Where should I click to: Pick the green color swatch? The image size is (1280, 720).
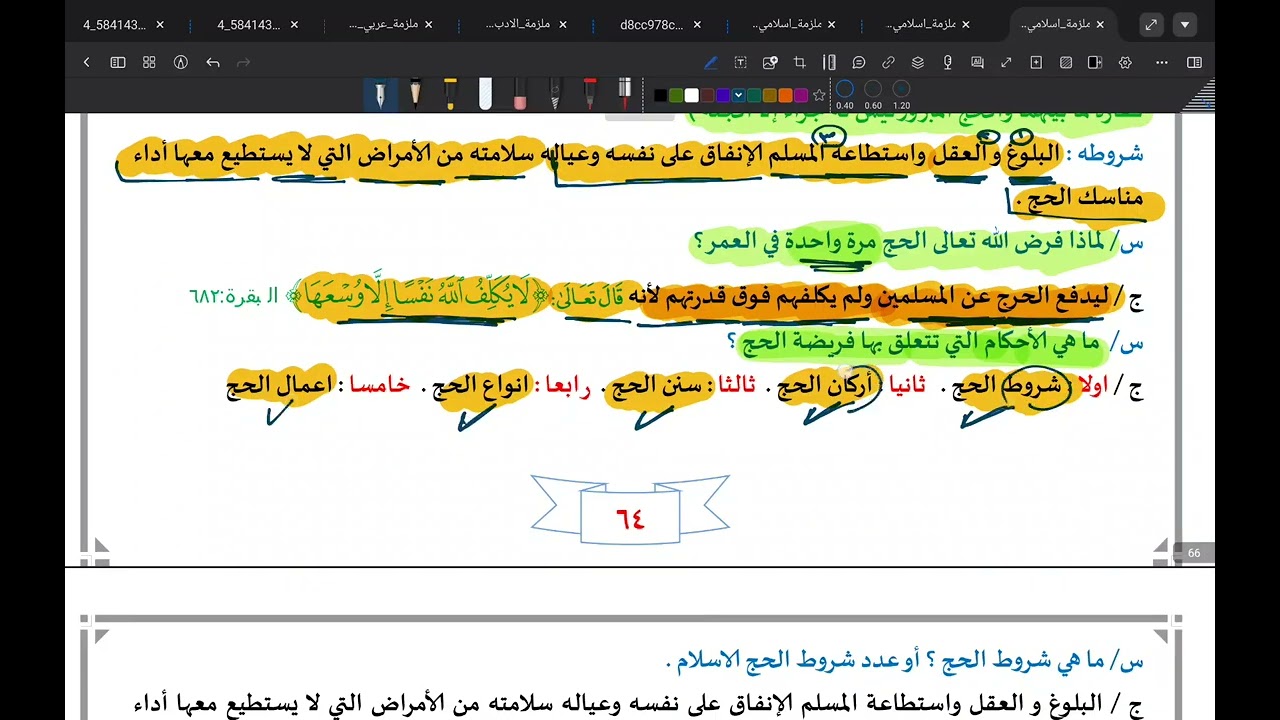[676, 96]
